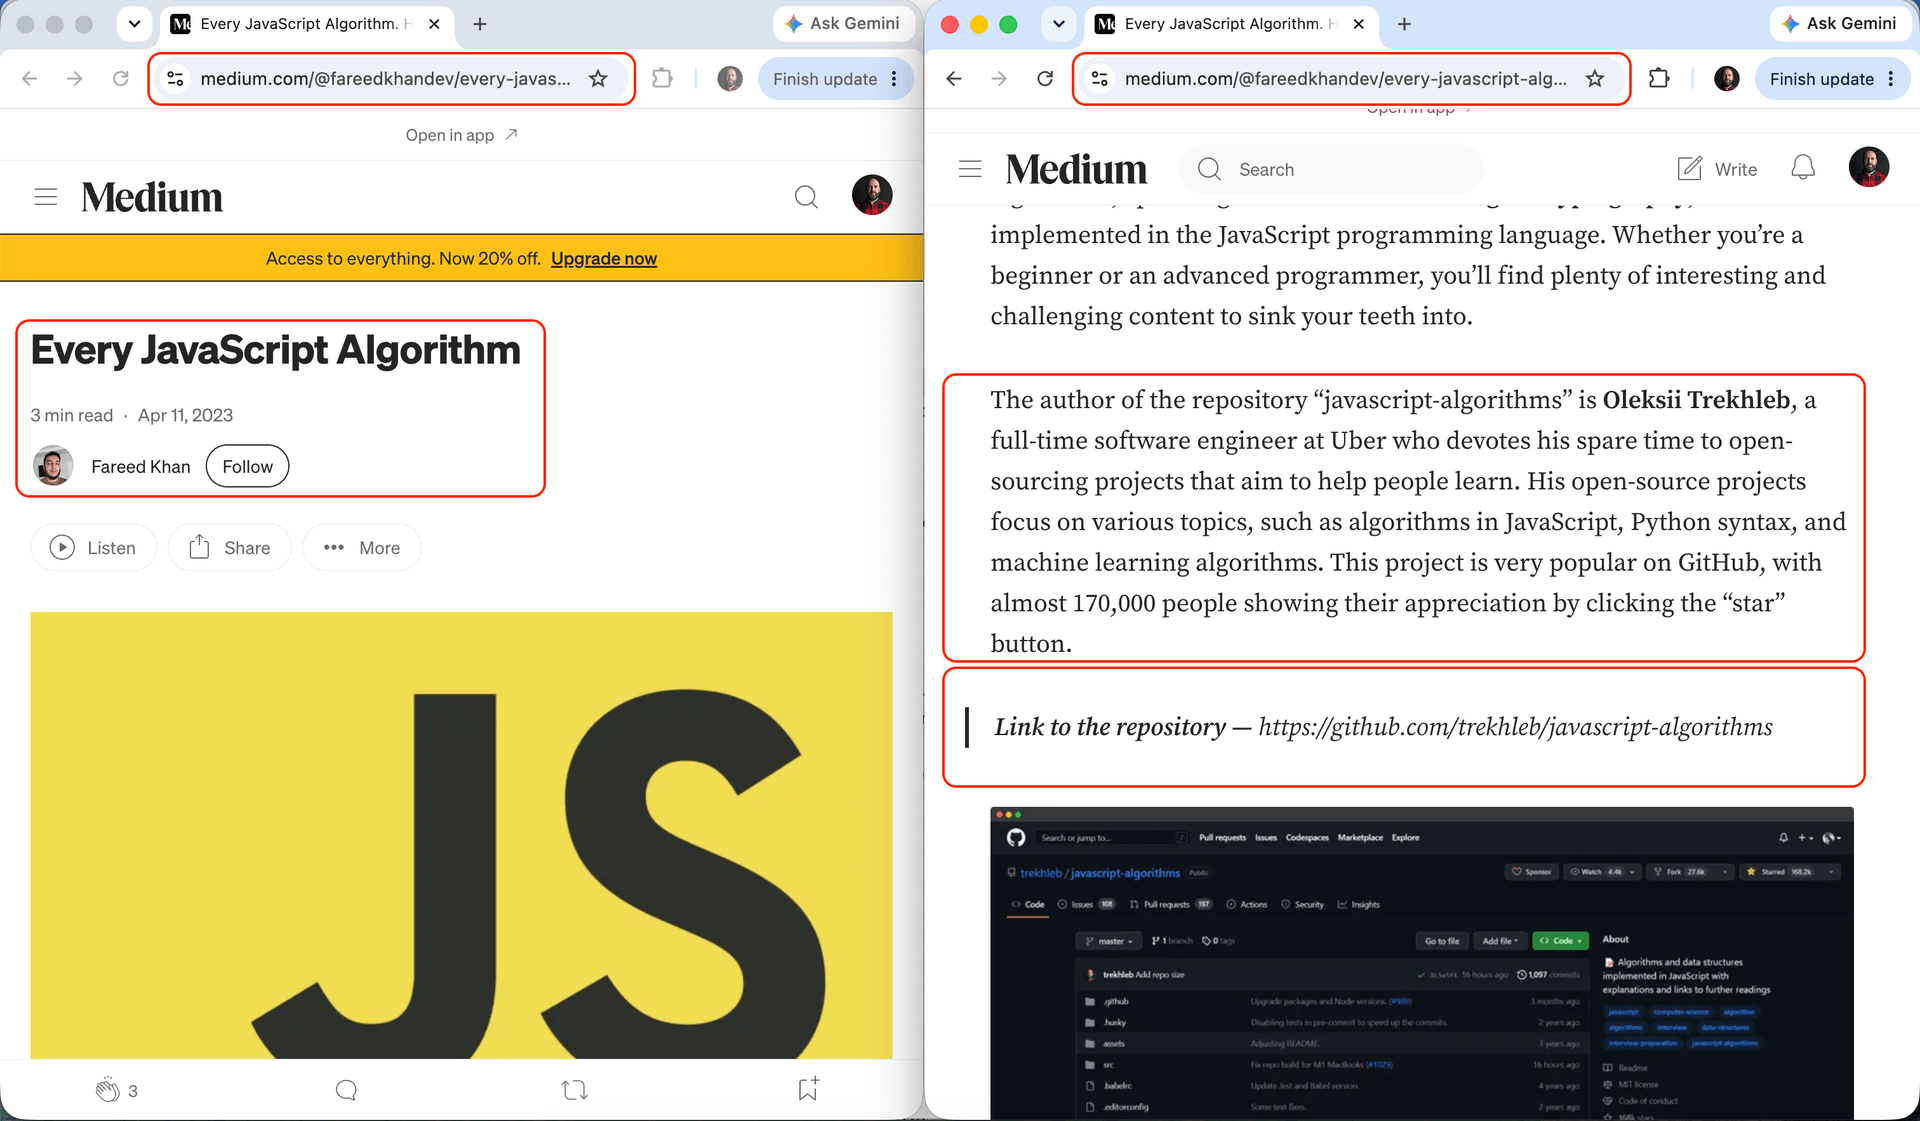Reload the page in right browser window
The image size is (1920, 1121).
point(1045,79)
